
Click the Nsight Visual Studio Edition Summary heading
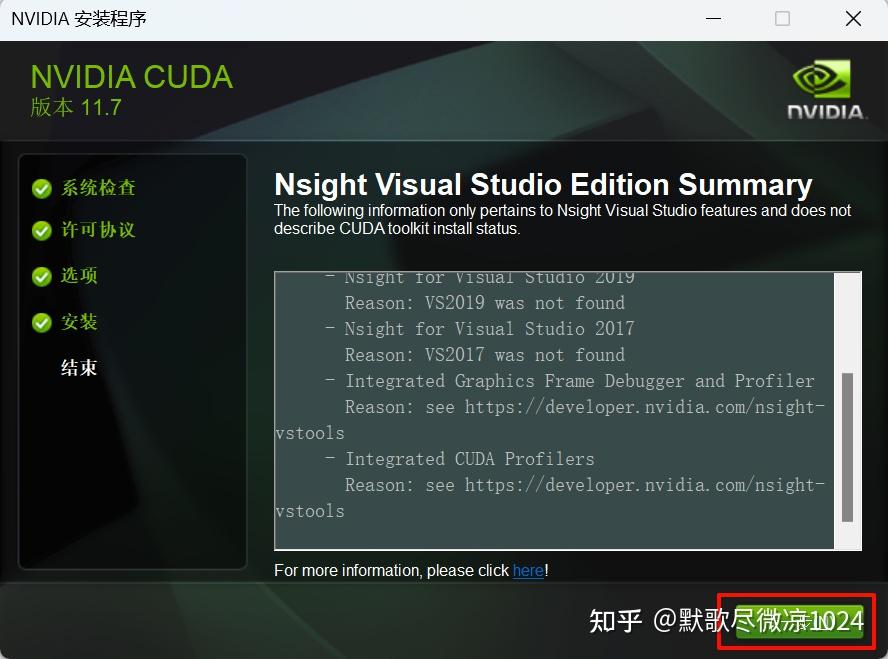point(543,185)
